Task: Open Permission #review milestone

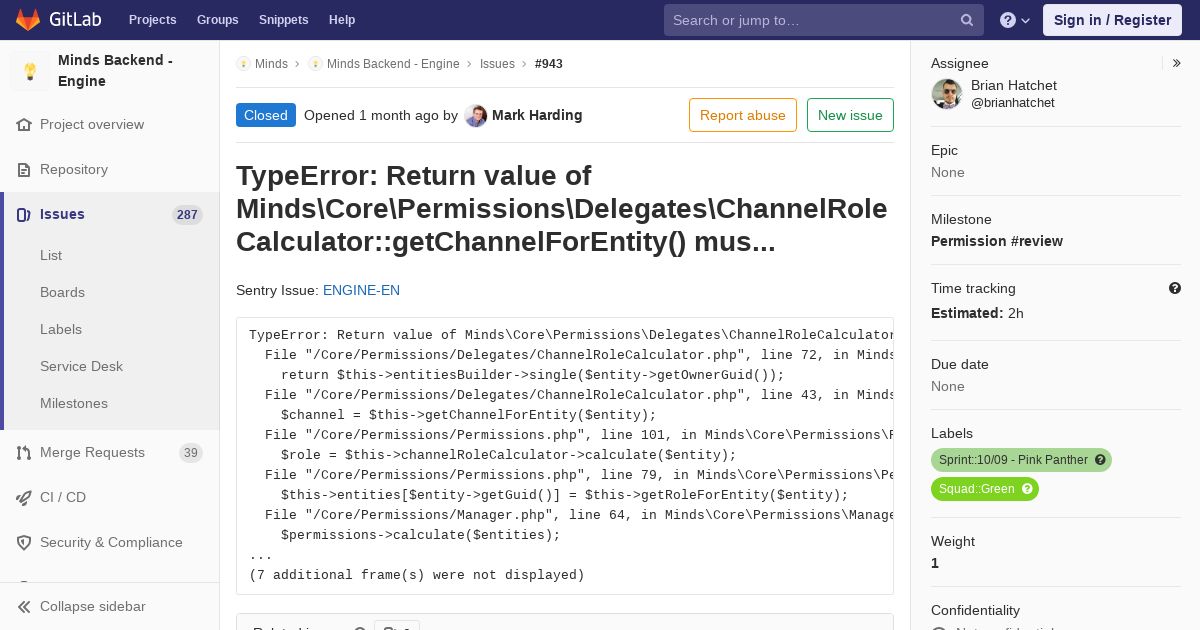Action: click(997, 241)
